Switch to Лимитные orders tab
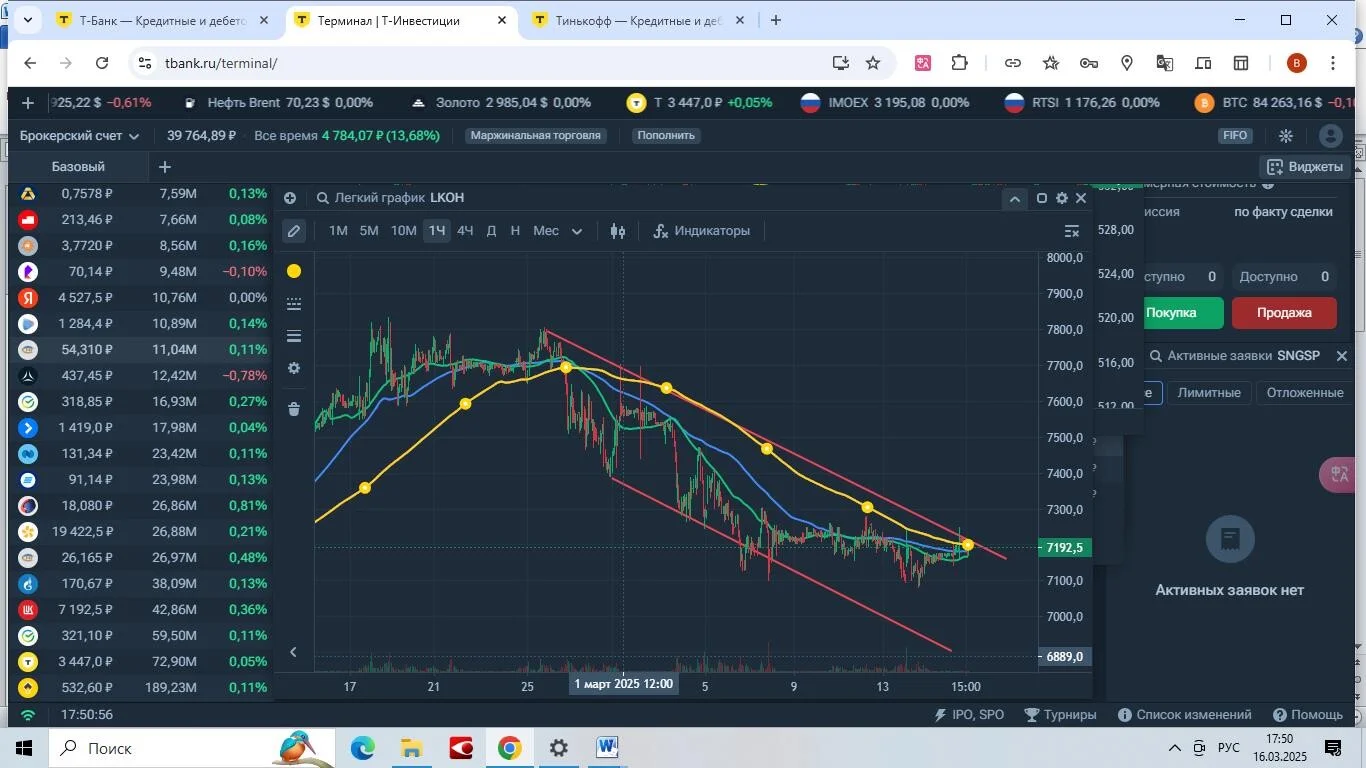 [x=1209, y=393]
